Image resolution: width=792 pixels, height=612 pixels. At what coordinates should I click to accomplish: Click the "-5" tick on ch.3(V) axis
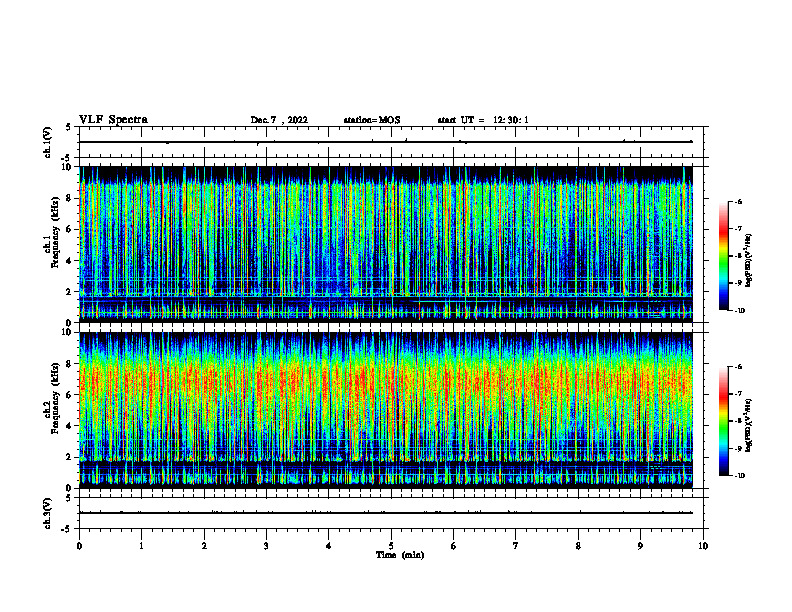click(x=66, y=529)
